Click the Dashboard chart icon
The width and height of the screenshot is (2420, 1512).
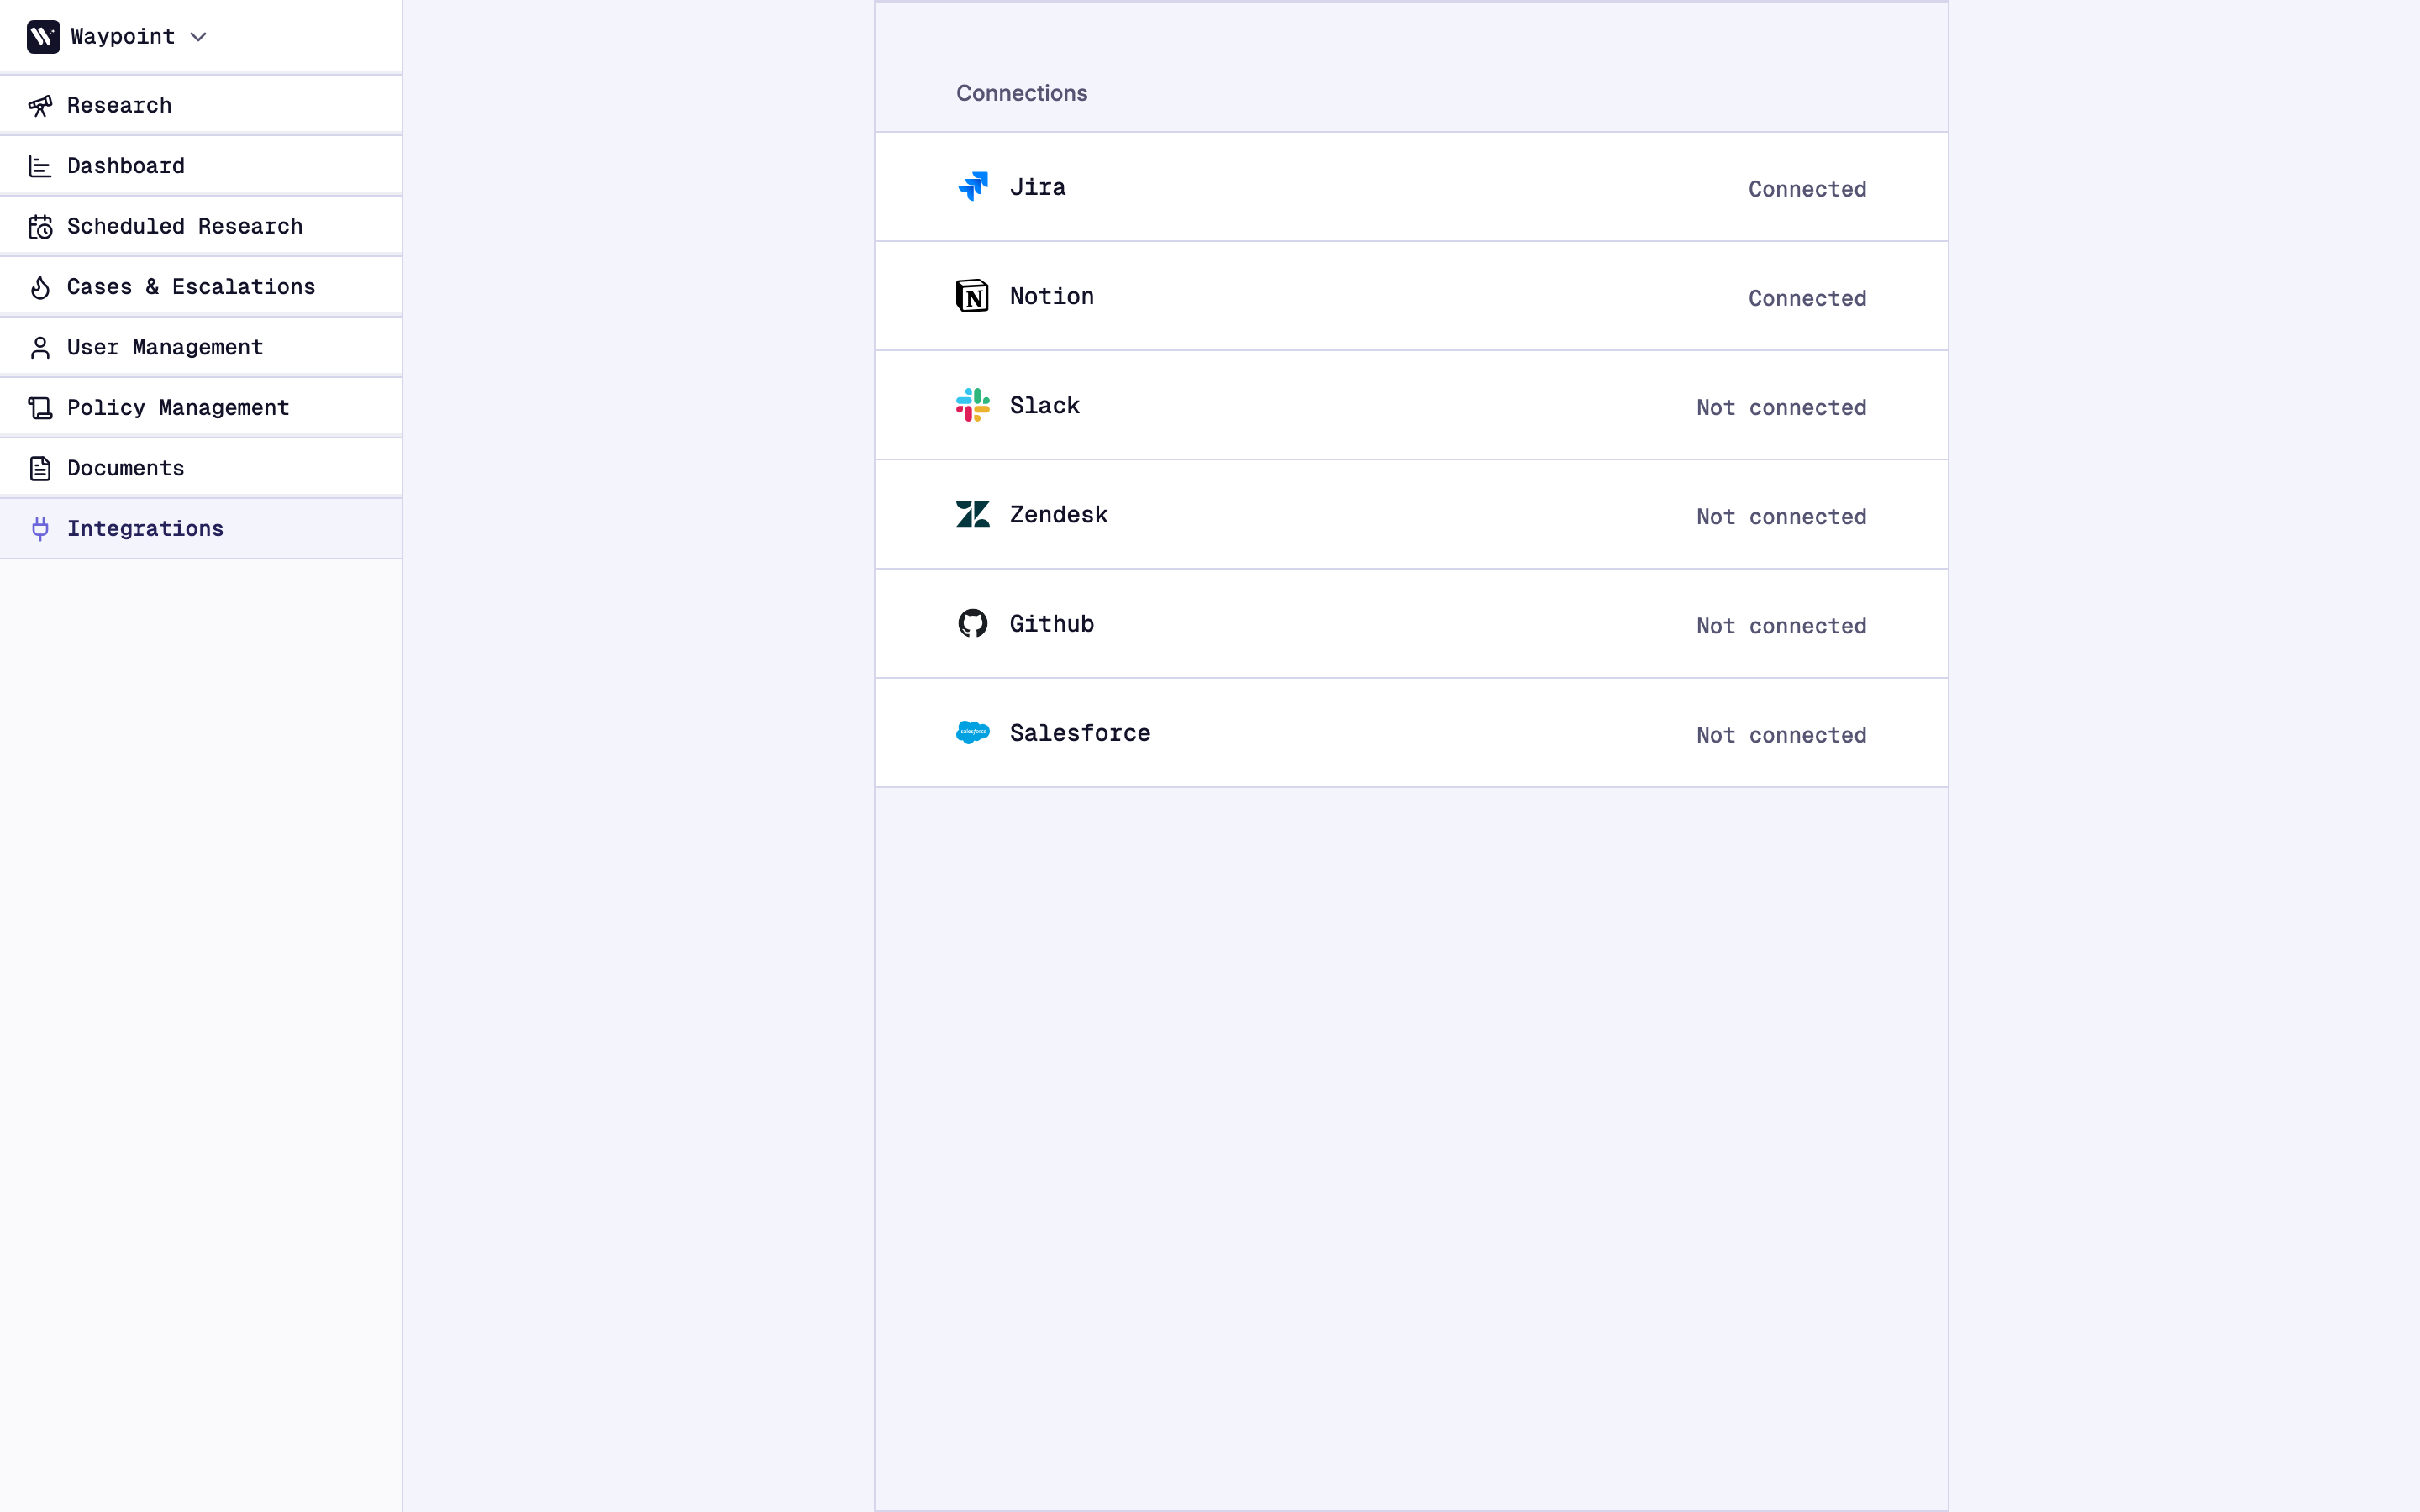40,166
